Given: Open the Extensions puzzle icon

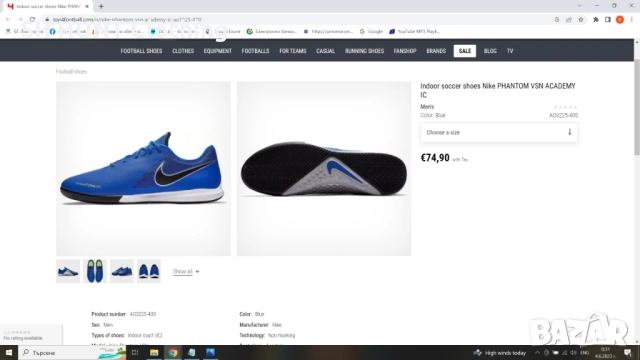Looking at the screenshot, I should (x=596, y=19).
